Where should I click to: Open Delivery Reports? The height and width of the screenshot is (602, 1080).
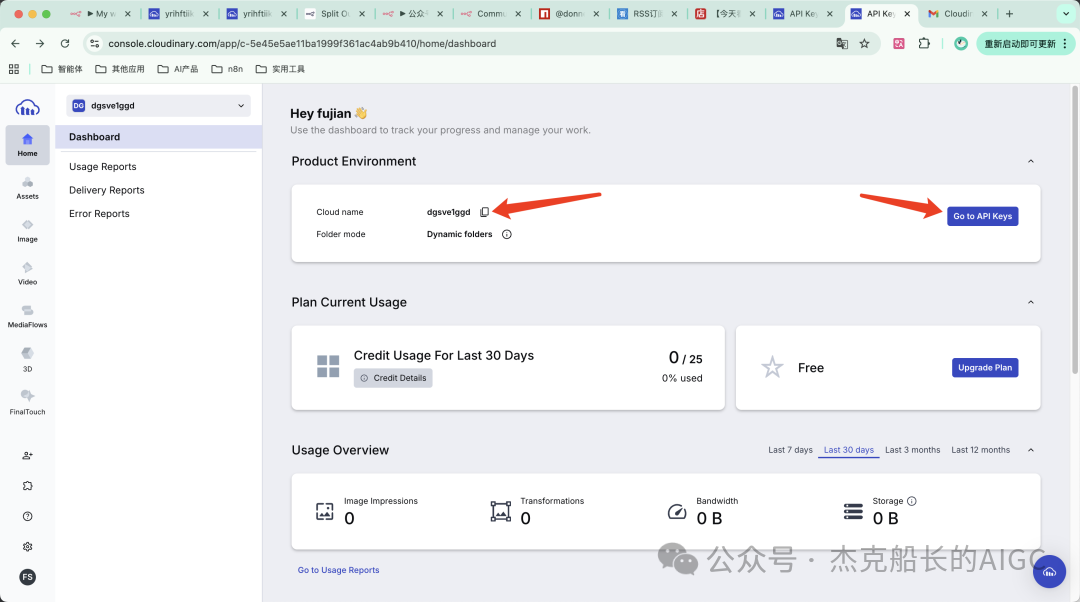107,190
